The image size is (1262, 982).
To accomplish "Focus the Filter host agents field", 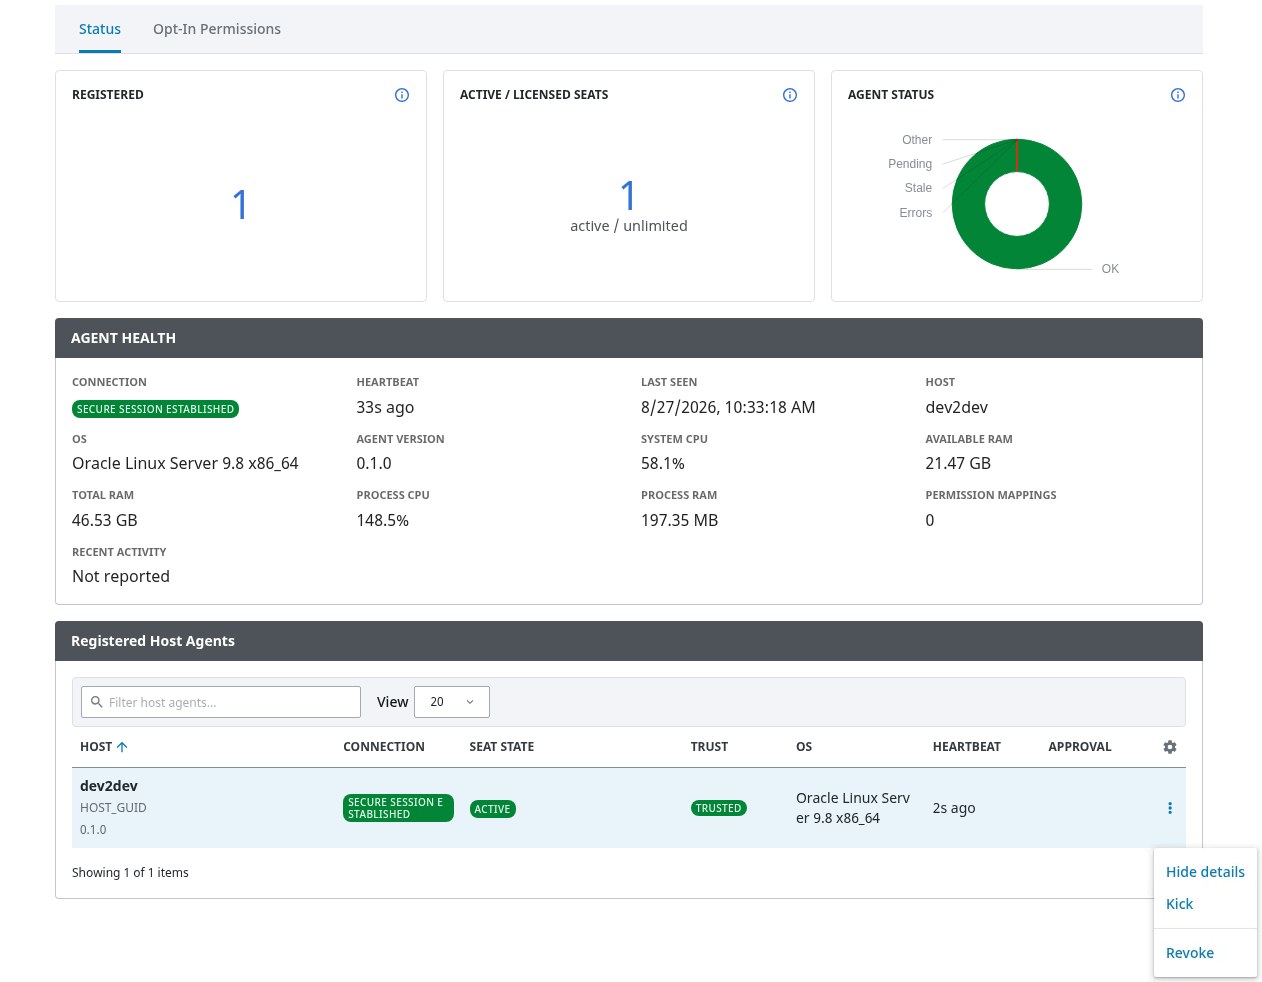I will [221, 702].
